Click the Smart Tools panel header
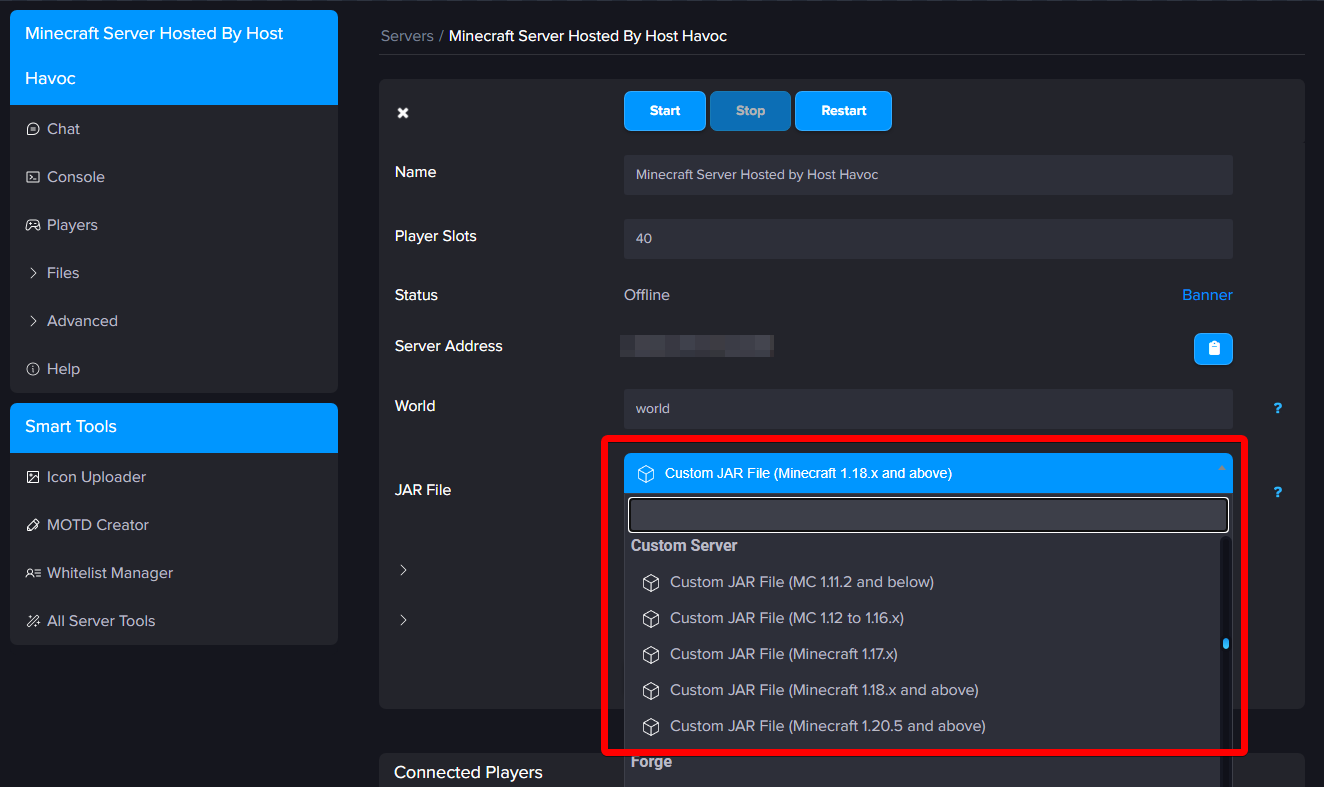 tap(174, 428)
